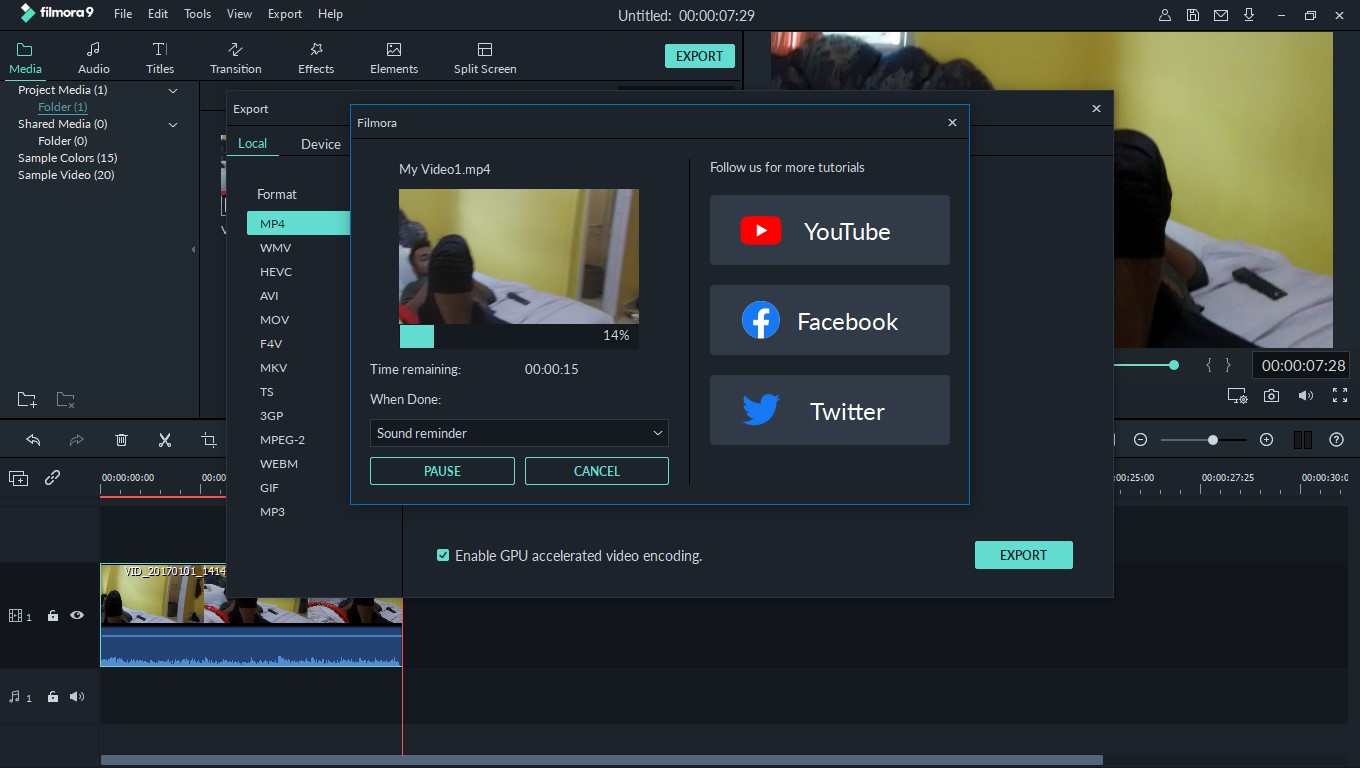Click the save project icon in title bar
The width and height of the screenshot is (1360, 768).
[1193, 15]
